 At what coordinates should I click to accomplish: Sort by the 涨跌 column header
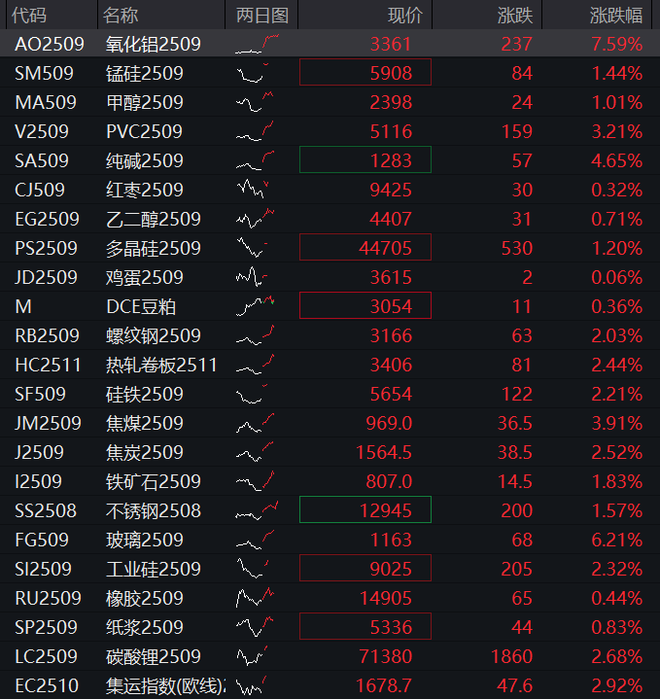(x=515, y=15)
